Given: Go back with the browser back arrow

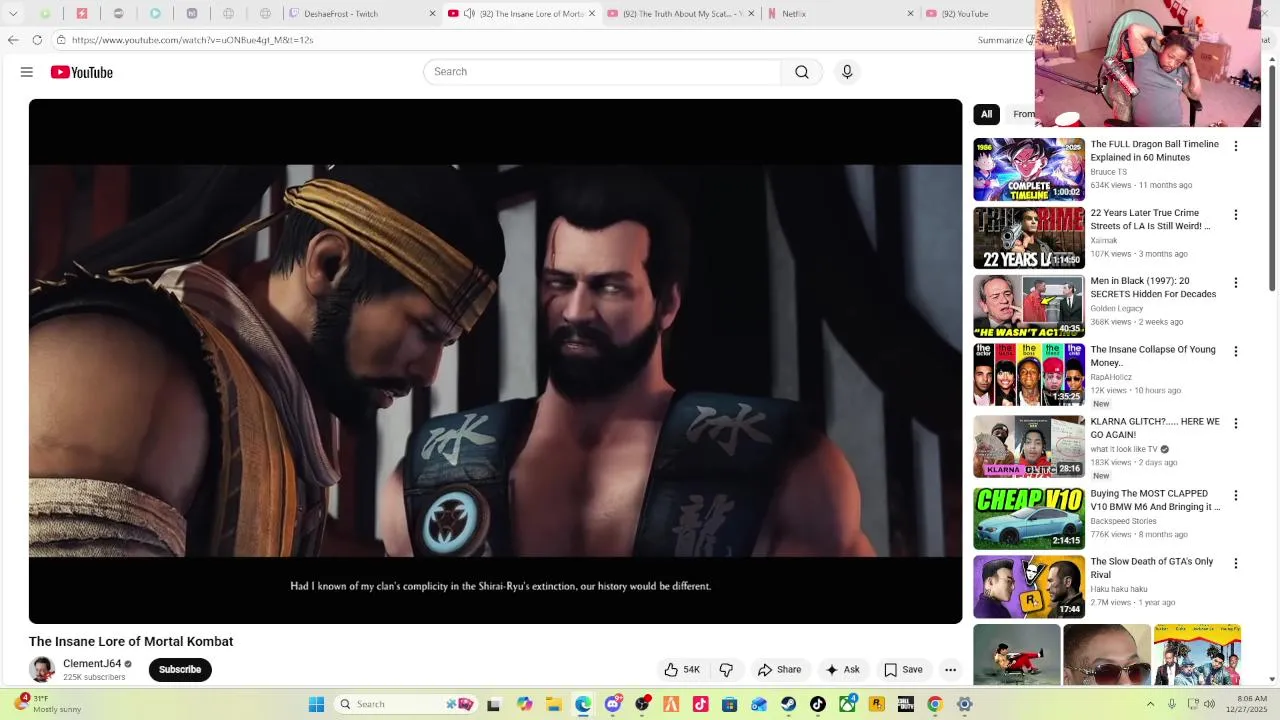Looking at the screenshot, I should (x=13, y=40).
